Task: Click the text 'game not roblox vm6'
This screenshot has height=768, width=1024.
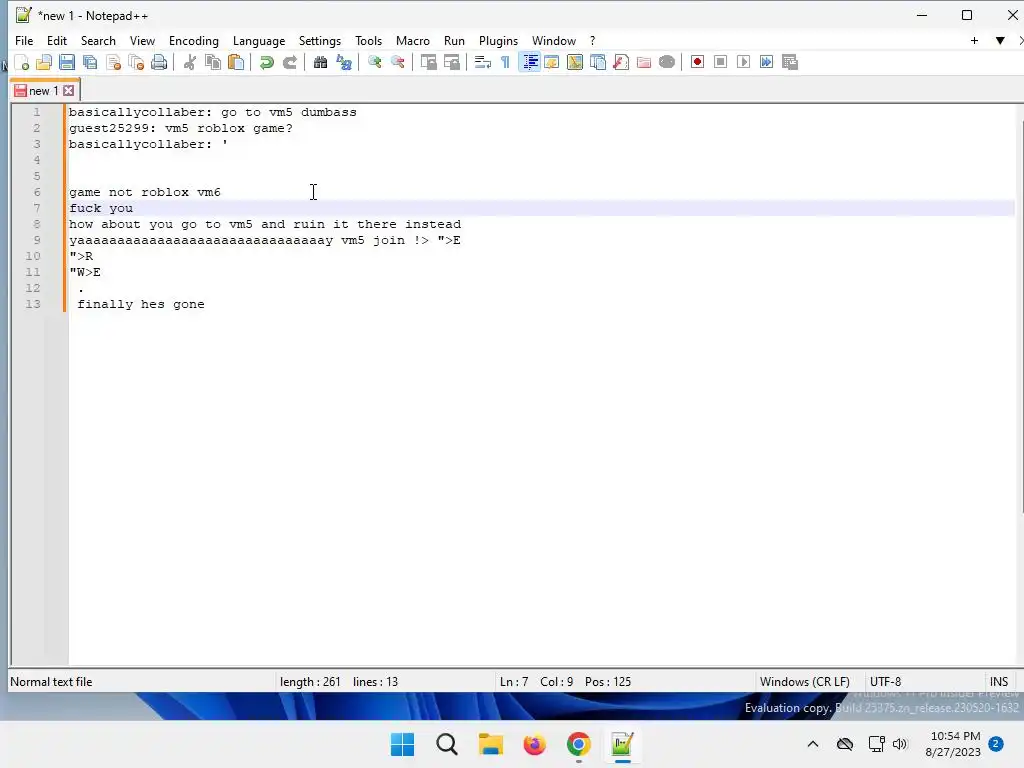Action: [x=145, y=192]
